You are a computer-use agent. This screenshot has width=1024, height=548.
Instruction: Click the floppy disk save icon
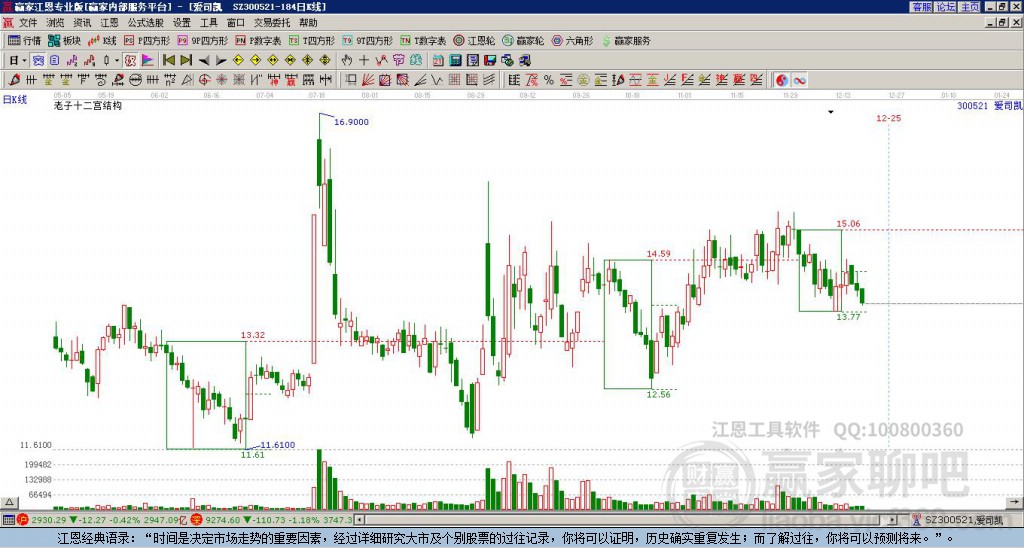point(490,61)
